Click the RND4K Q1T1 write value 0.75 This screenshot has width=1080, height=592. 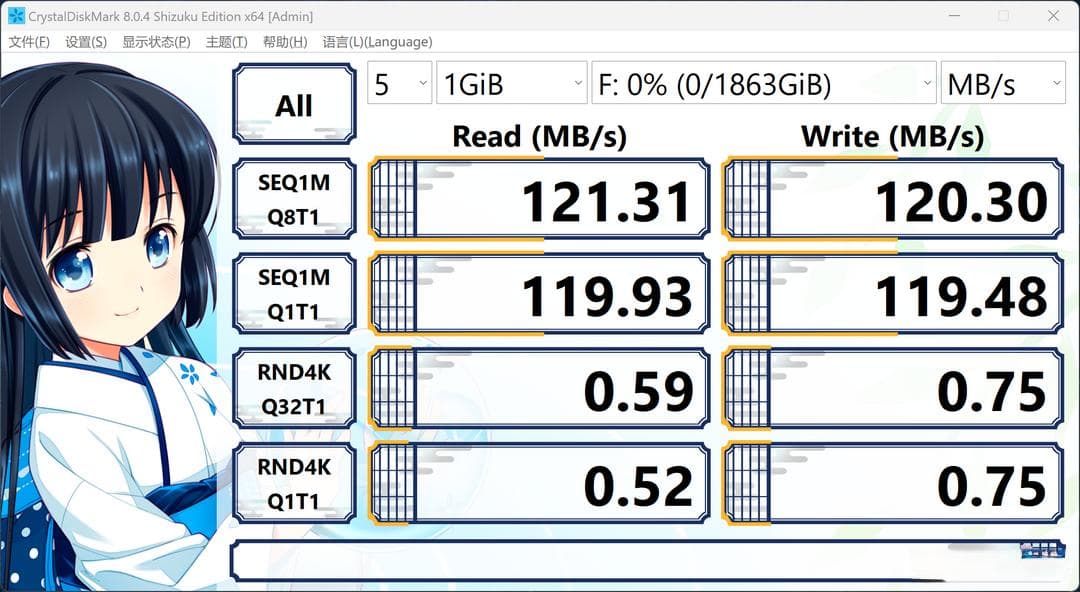pyautogui.click(x=893, y=483)
